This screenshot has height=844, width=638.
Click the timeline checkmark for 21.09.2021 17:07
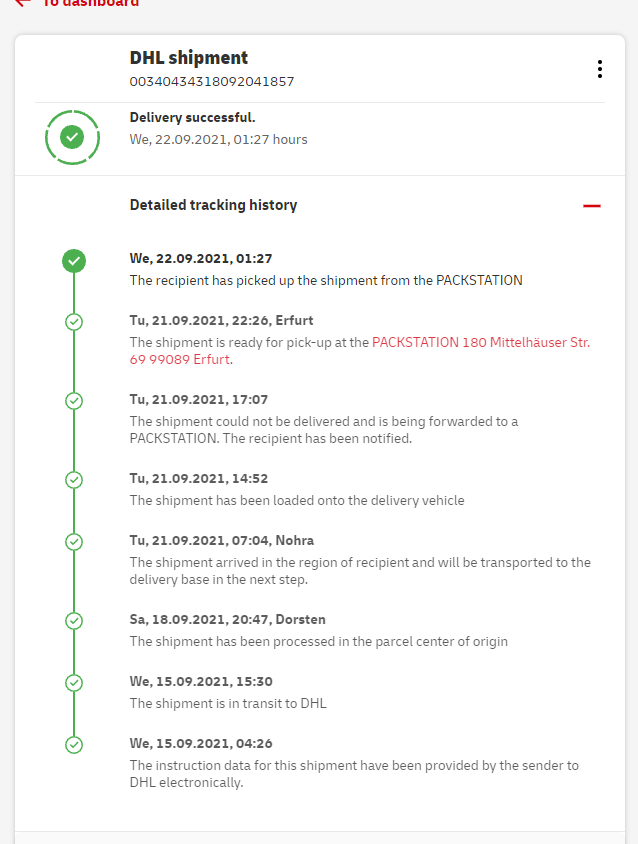pyautogui.click(x=74, y=400)
